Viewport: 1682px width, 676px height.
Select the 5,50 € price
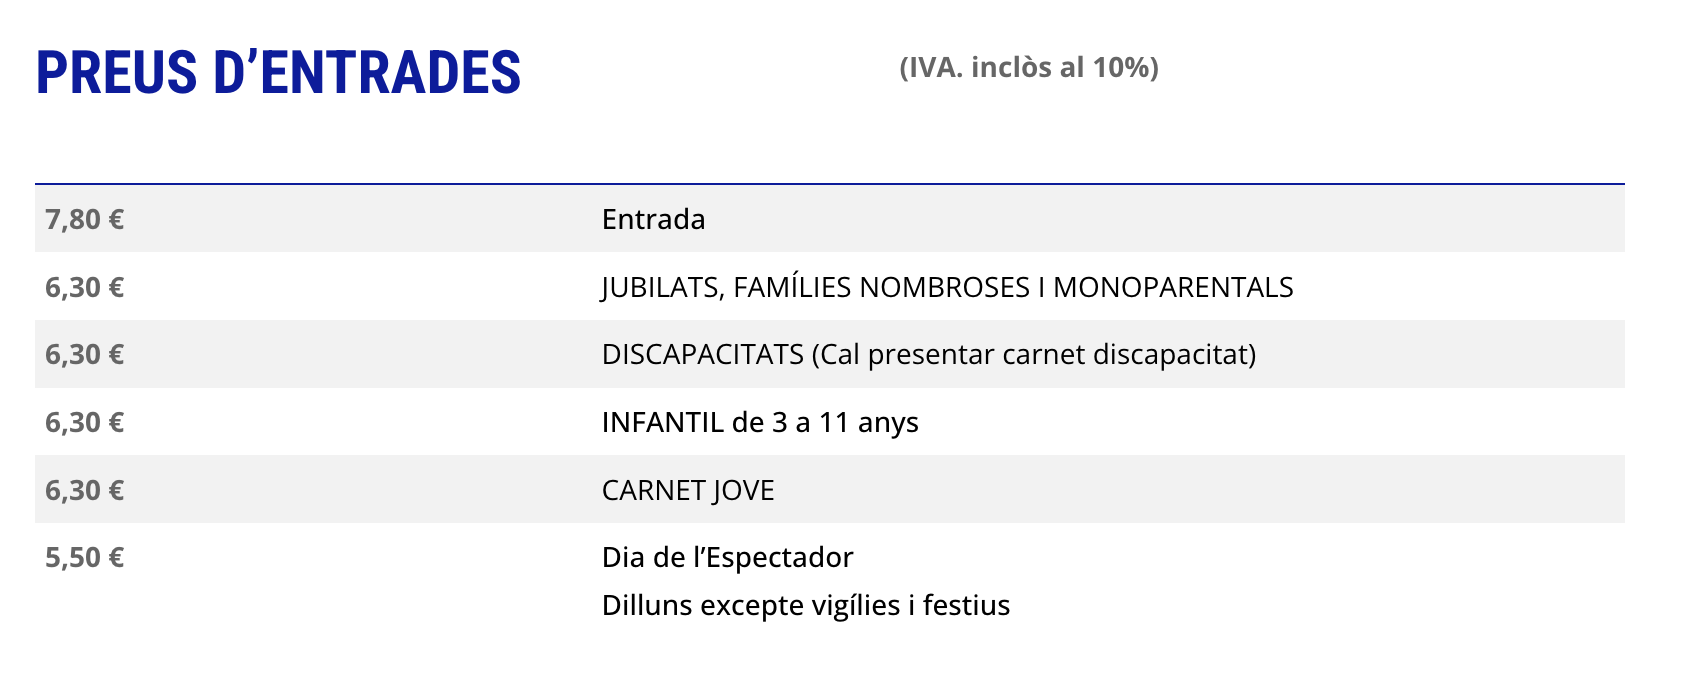coord(85,557)
